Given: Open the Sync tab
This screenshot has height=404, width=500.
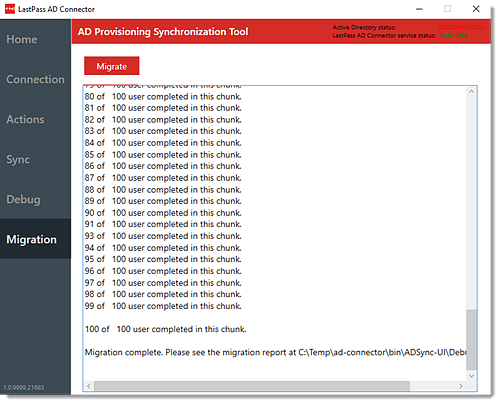Looking at the screenshot, I should pyautogui.click(x=18, y=159).
